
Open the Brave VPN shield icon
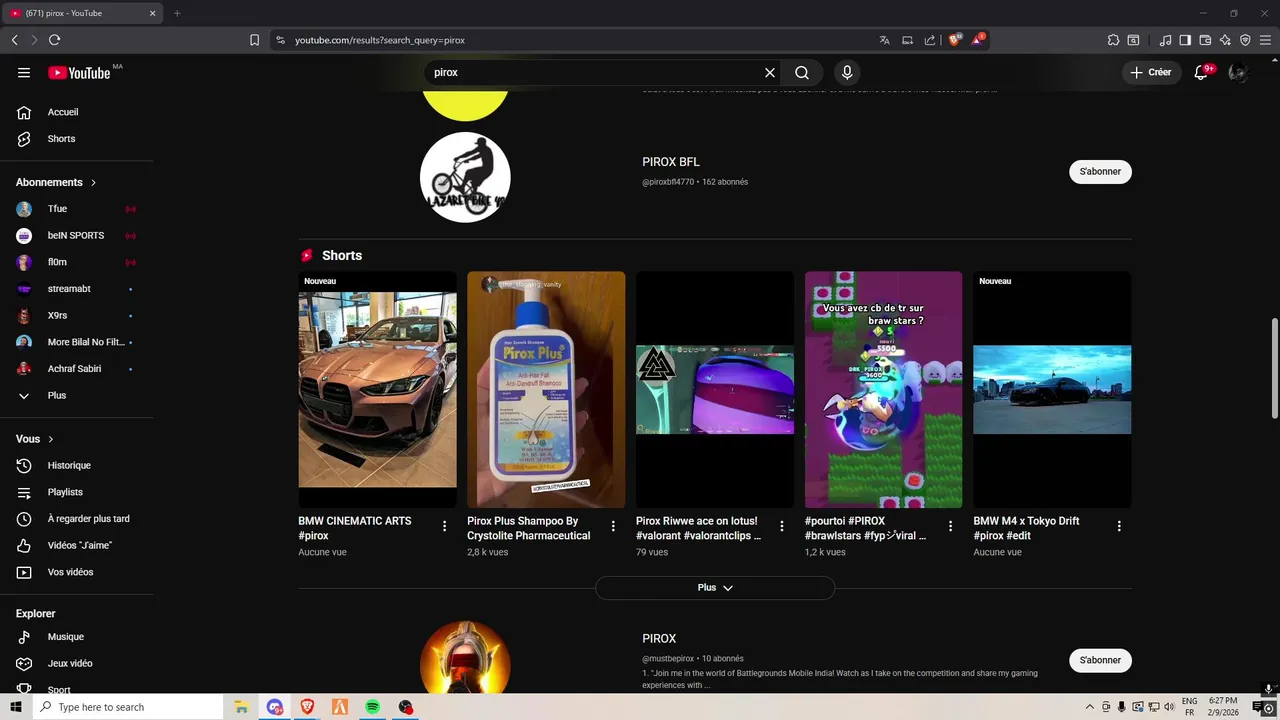[1245, 40]
